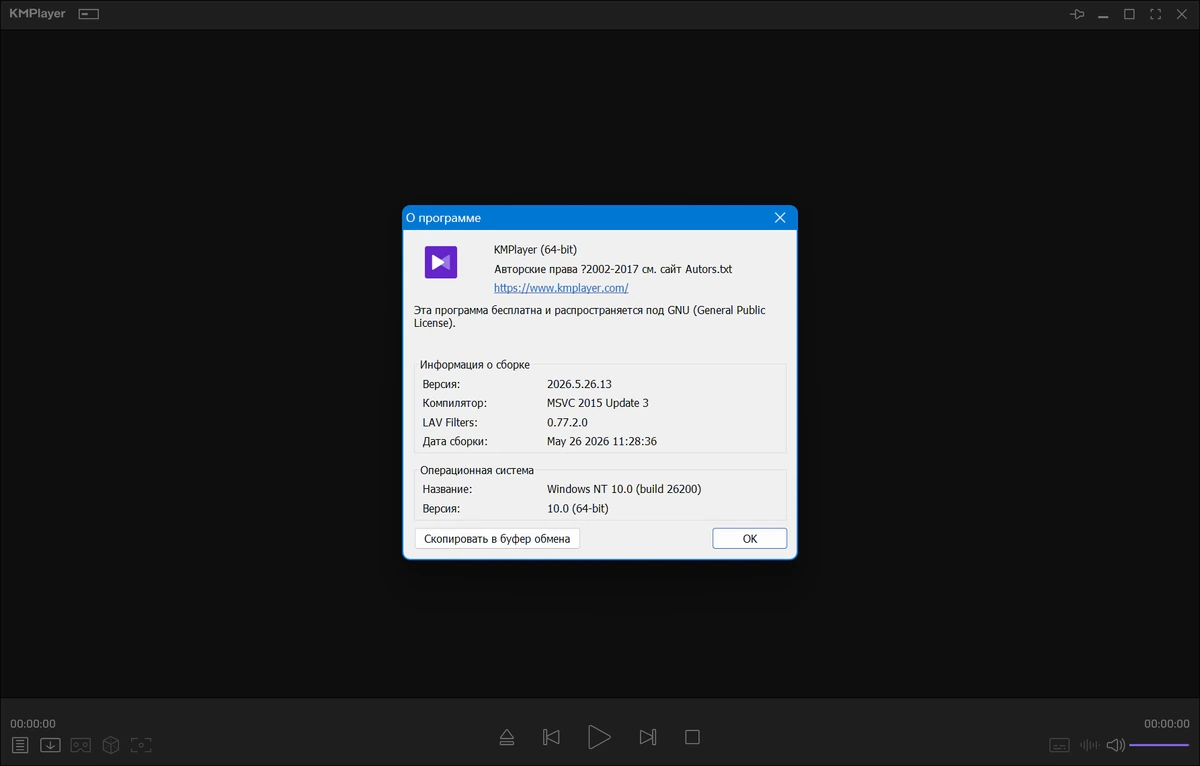
Task: Enter fullscreen with the corner-brackets icon
Action: 1155,15
